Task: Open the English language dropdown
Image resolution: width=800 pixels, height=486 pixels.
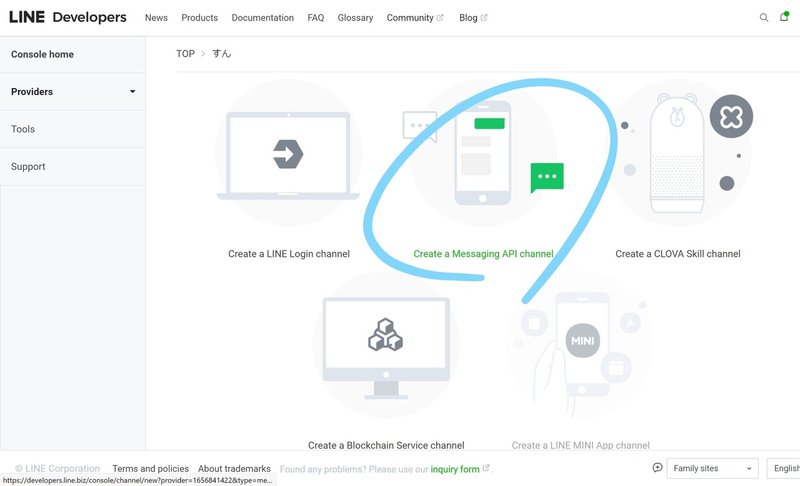Action: click(x=784, y=468)
